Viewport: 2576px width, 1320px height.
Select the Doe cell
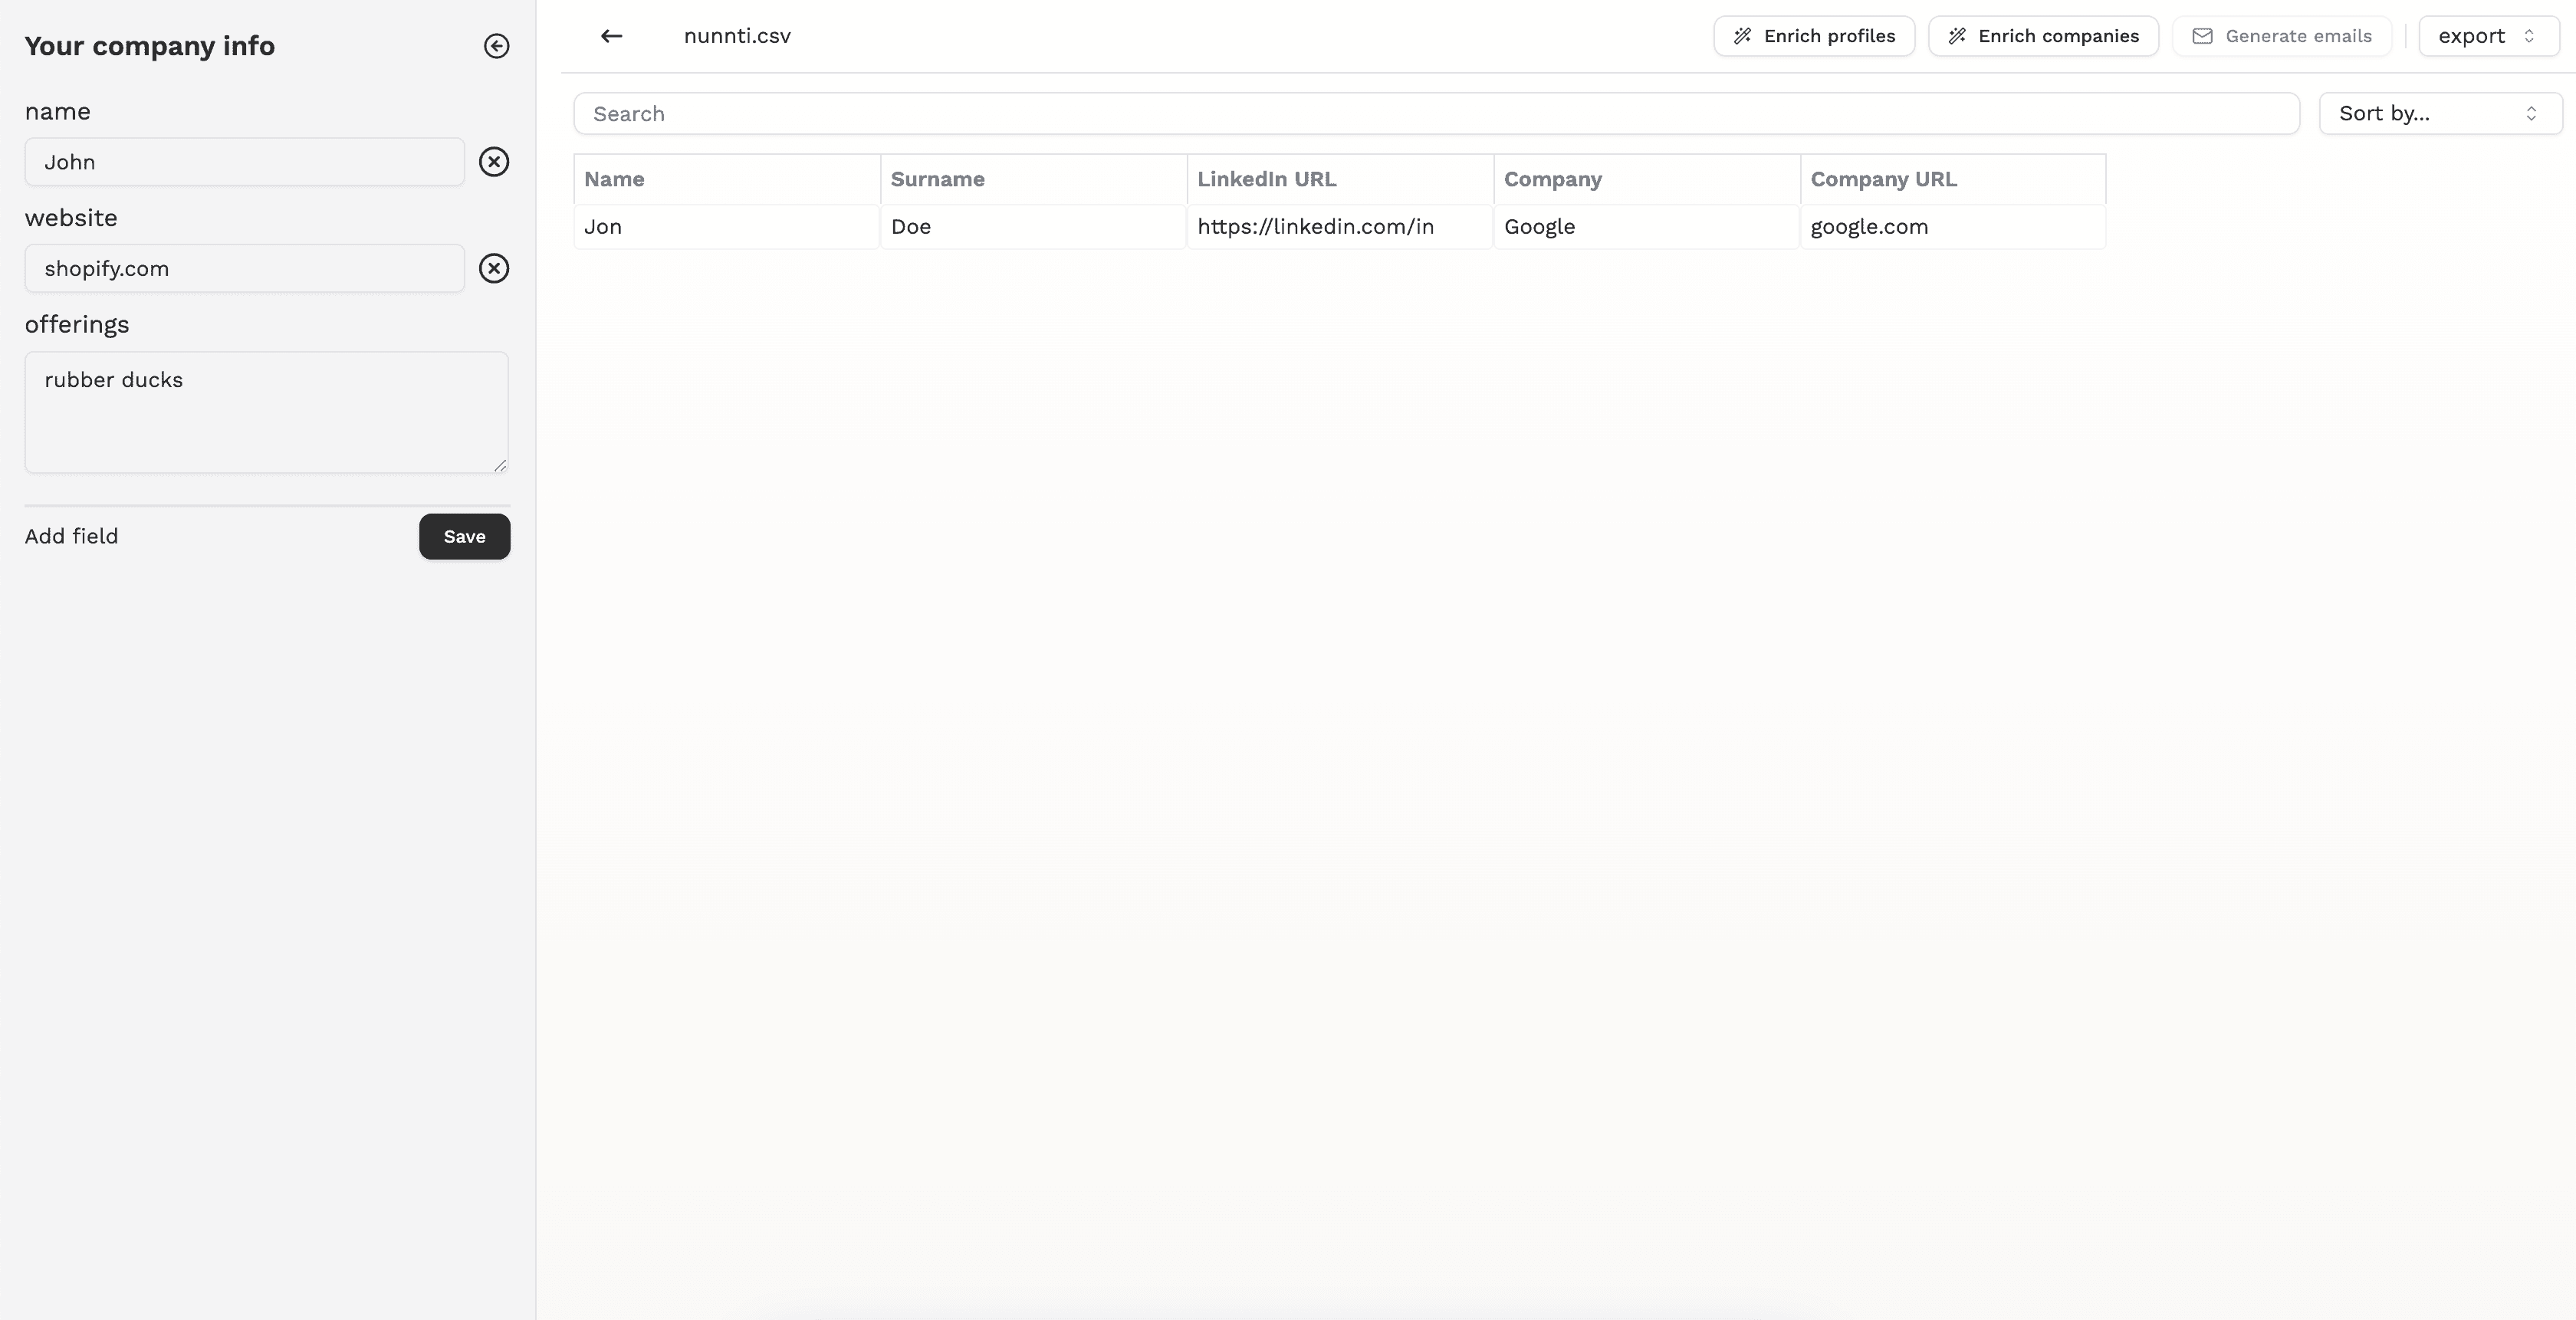tap(1034, 227)
